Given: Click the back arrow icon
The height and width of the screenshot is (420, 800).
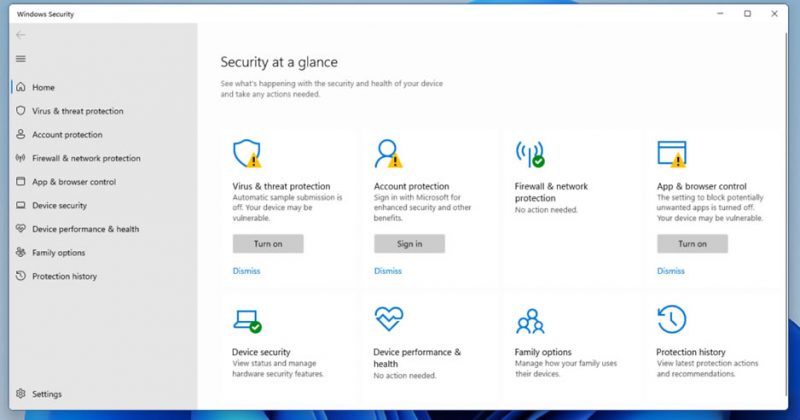Looking at the screenshot, I should pyautogui.click(x=20, y=35).
